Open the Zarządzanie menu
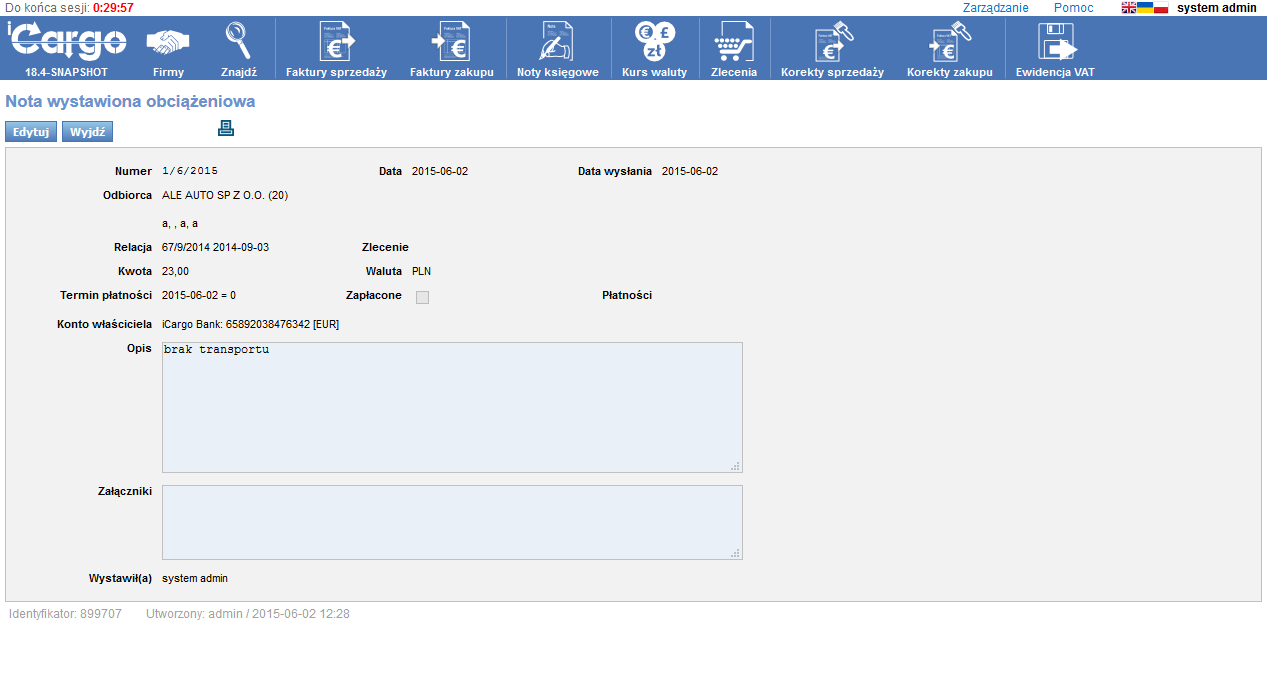The image size is (1267, 681). tap(995, 8)
